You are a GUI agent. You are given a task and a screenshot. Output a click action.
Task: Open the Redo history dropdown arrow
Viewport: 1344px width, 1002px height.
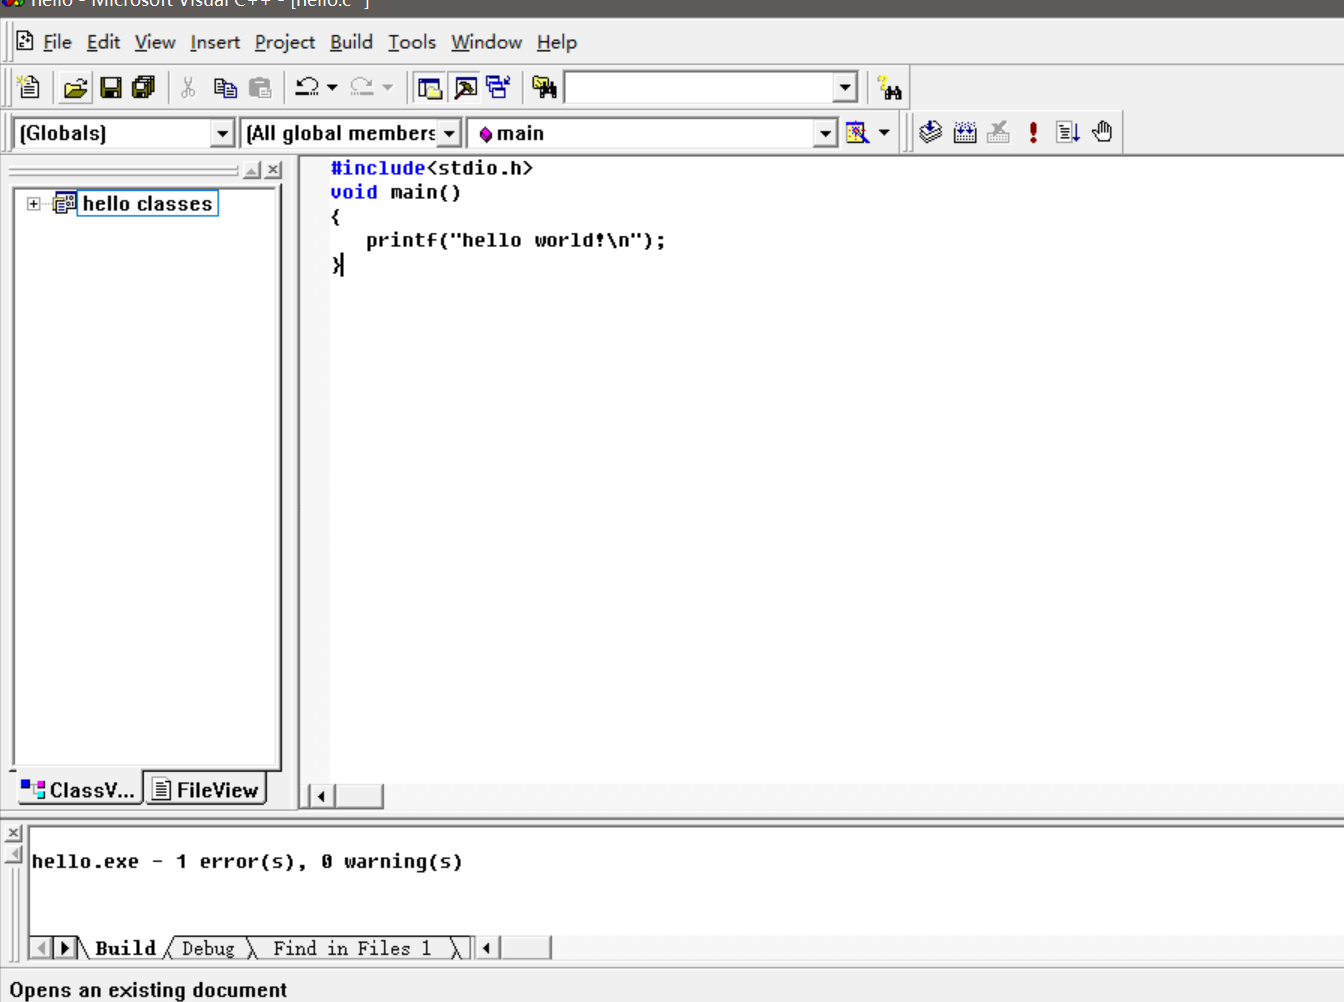388,88
